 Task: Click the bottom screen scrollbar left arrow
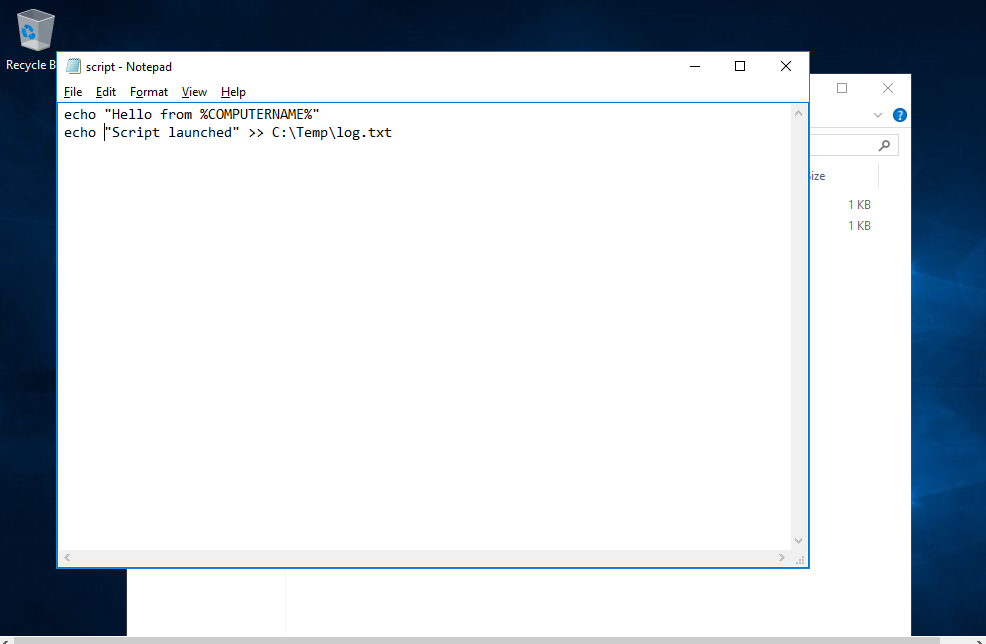tap(5, 640)
